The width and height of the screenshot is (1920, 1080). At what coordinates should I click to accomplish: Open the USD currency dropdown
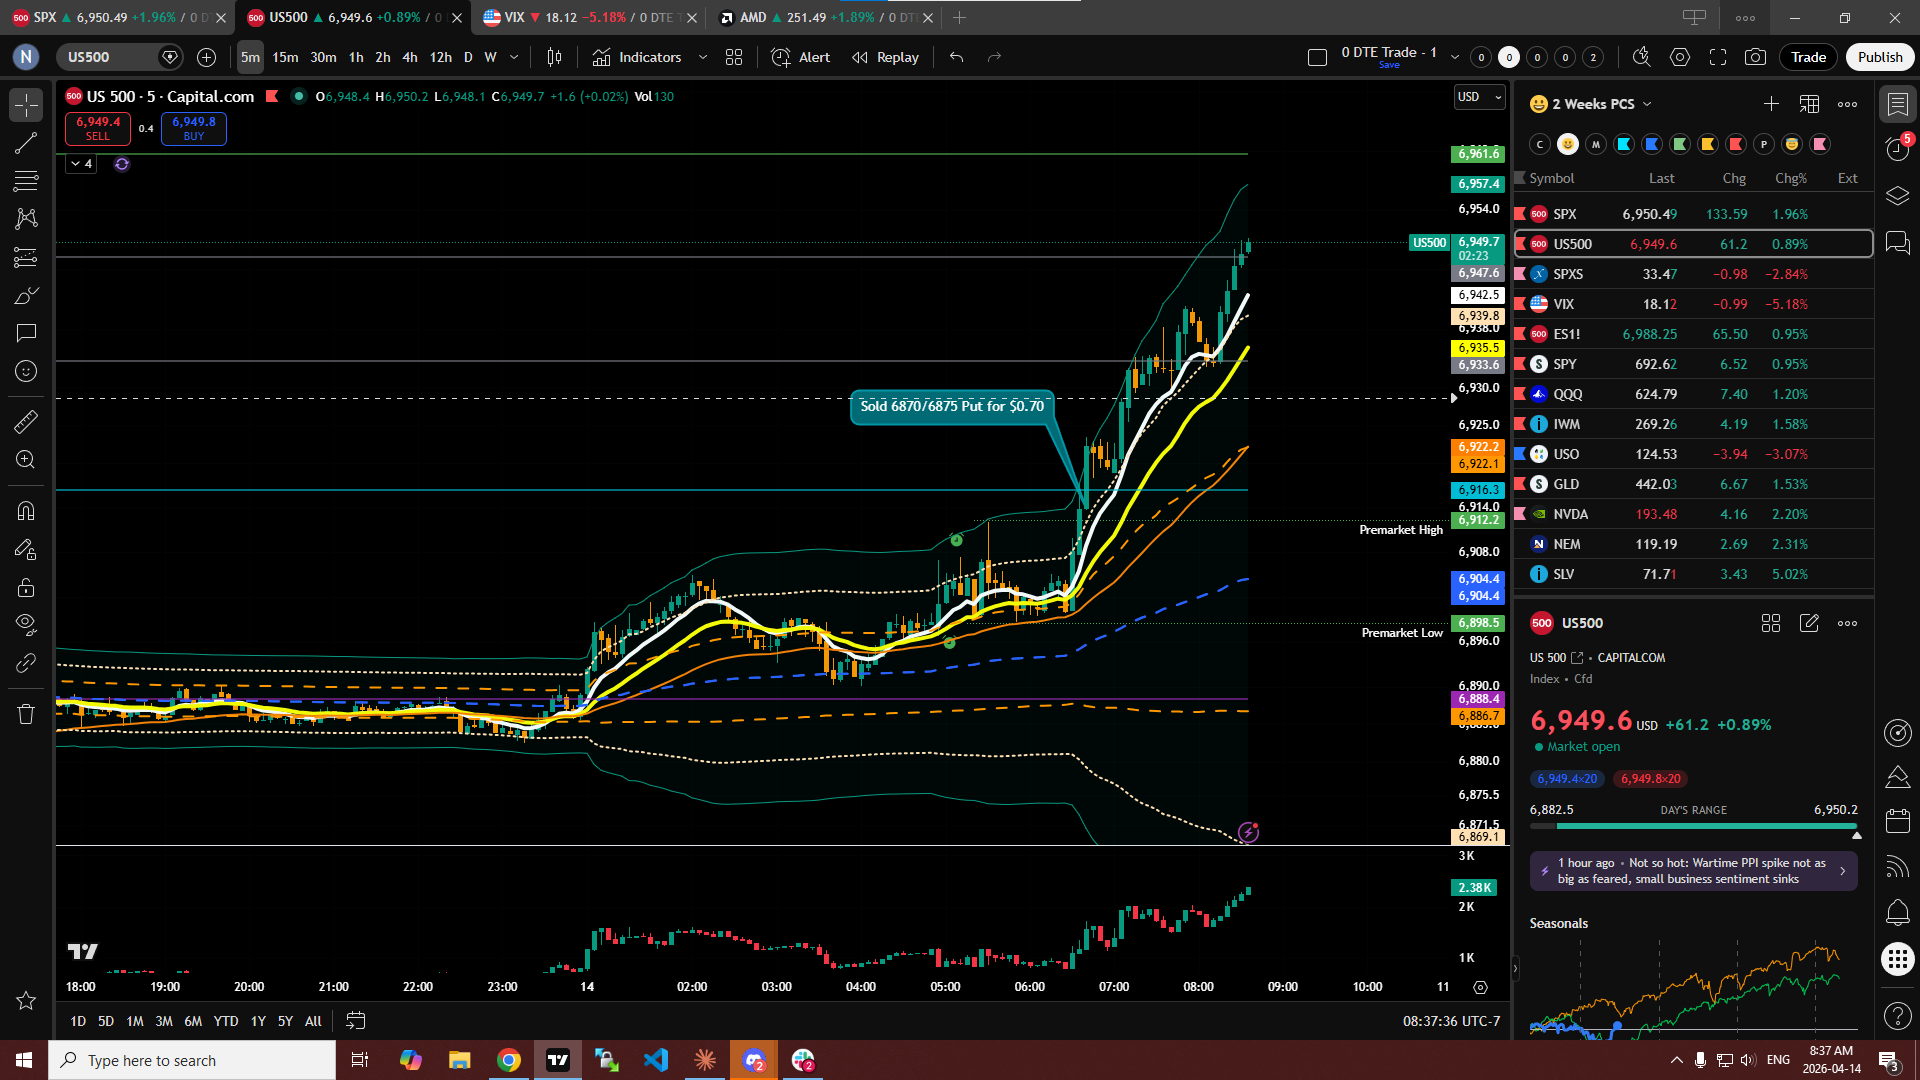(x=1479, y=97)
